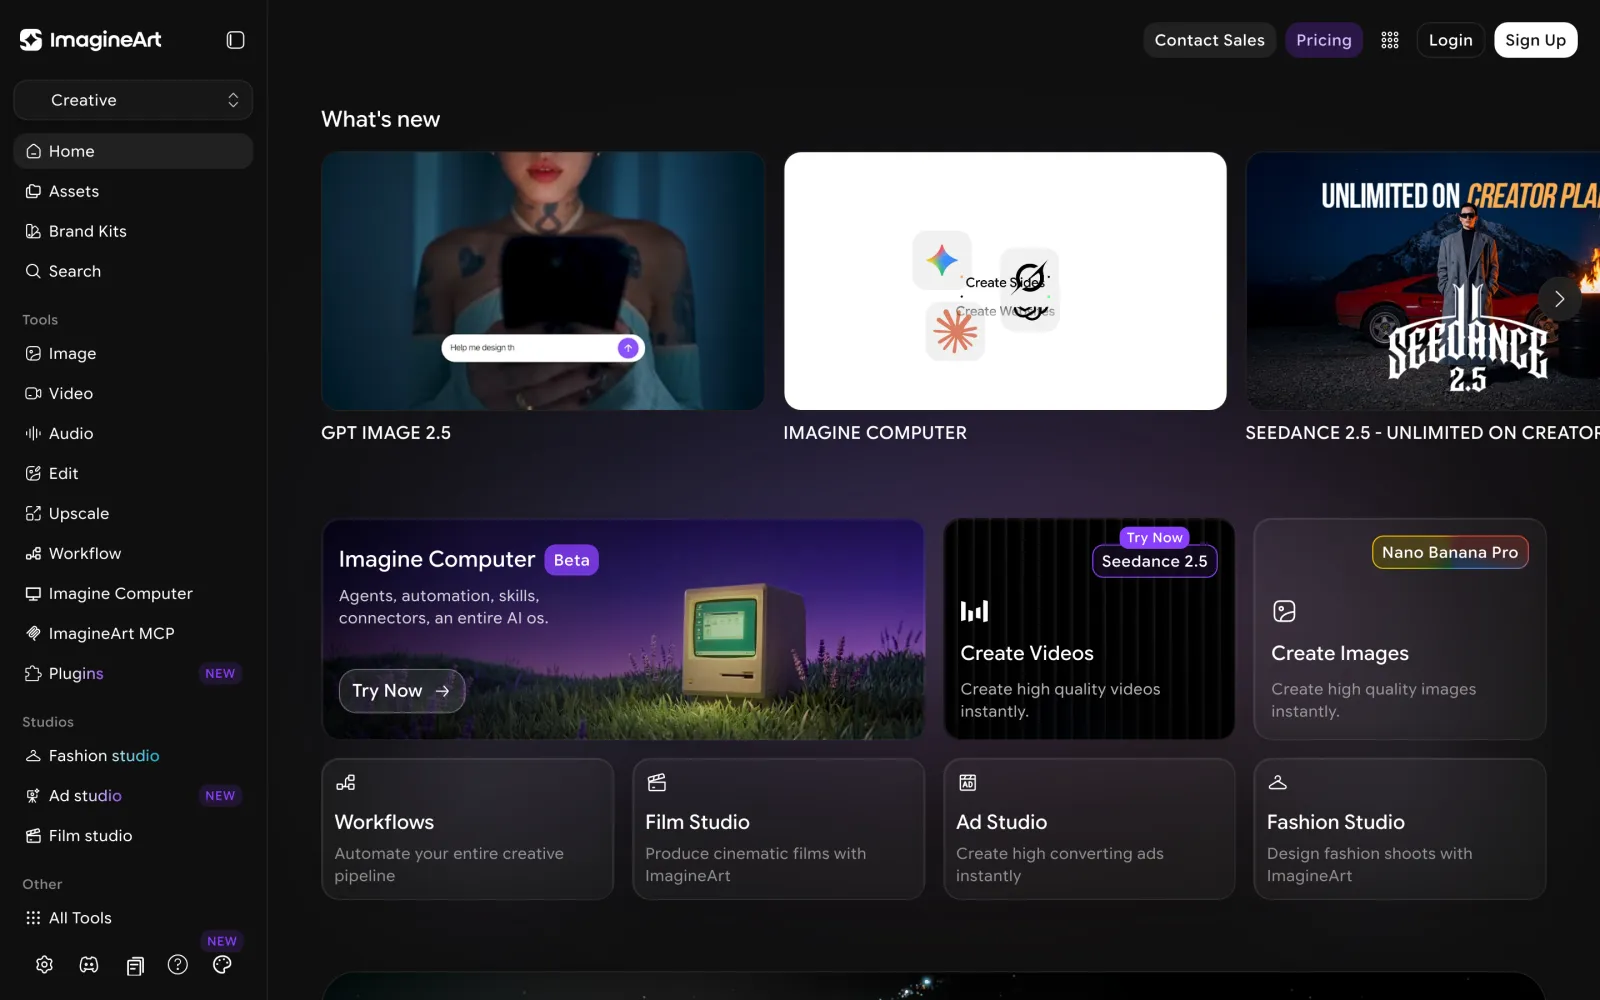
Task: Open the apps grid icon in header
Action: click(x=1390, y=40)
